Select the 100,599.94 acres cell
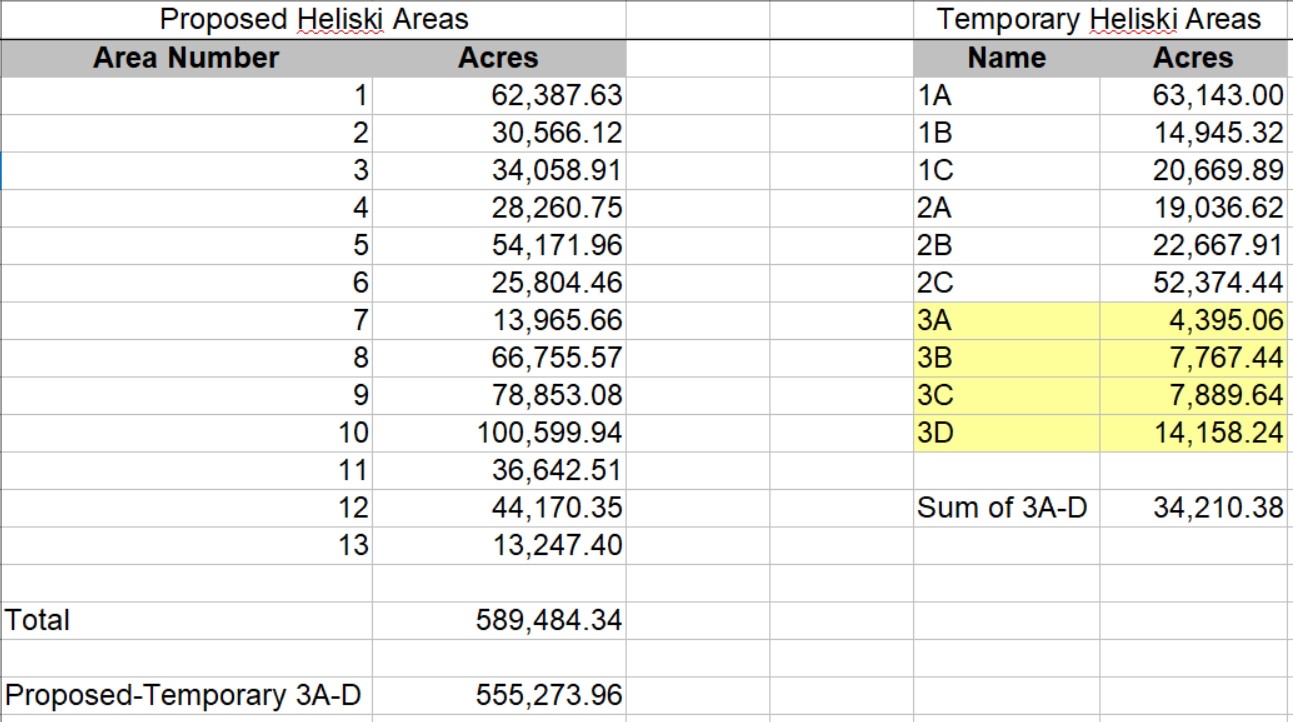Image resolution: width=1293 pixels, height=722 pixels. pos(499,433)
